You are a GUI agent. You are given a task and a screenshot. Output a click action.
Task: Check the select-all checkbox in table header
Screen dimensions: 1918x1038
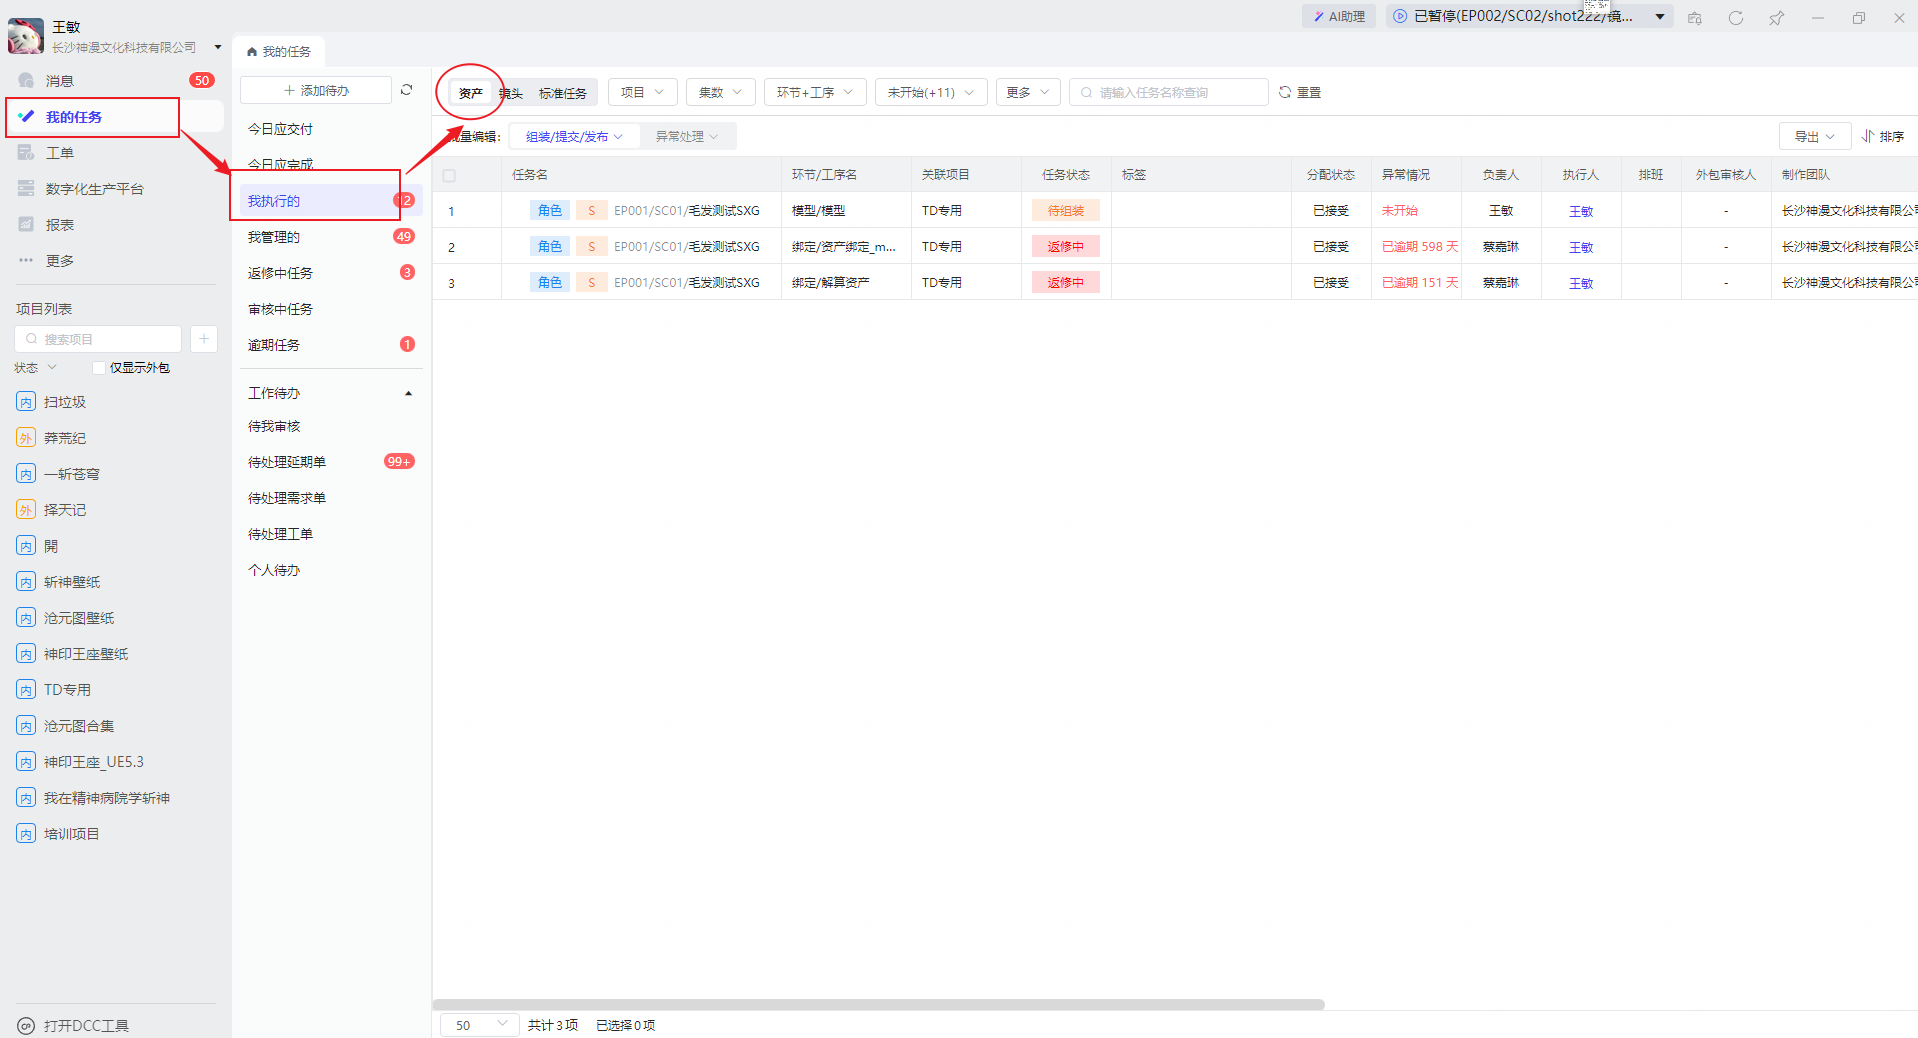[x=449, y=175]
